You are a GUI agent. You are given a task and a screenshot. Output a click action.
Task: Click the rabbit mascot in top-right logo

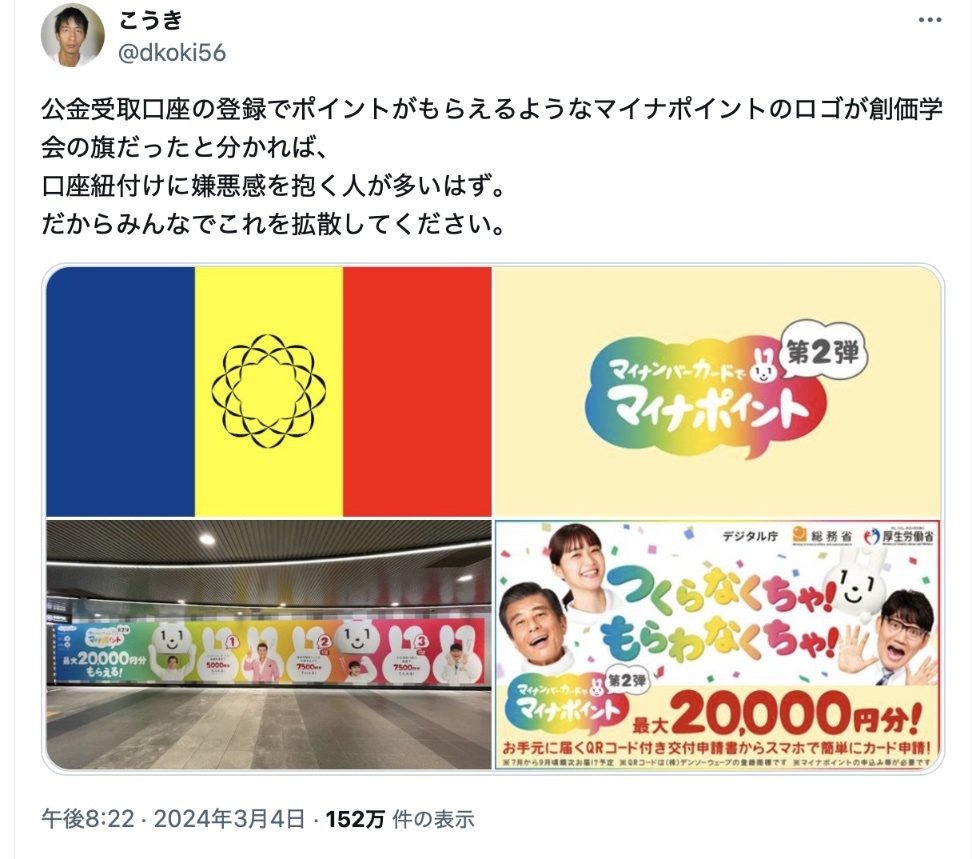pyautogui.click(x=763, y=369)
